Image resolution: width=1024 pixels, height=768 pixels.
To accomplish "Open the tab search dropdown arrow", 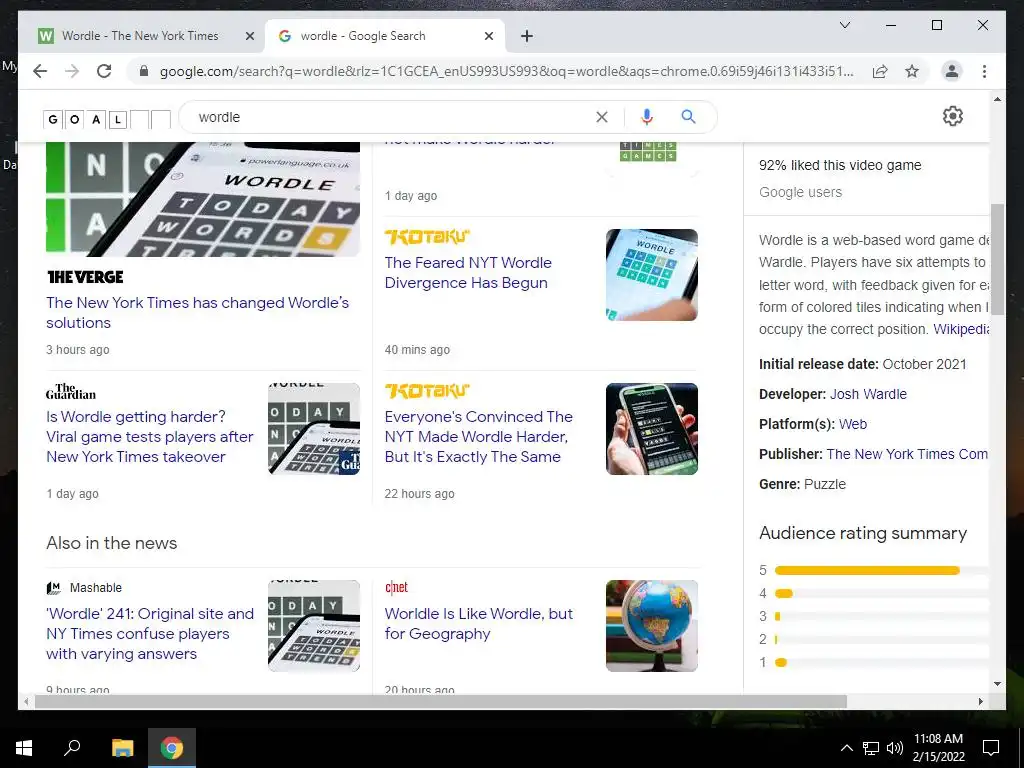I will (x=844, y=25).
